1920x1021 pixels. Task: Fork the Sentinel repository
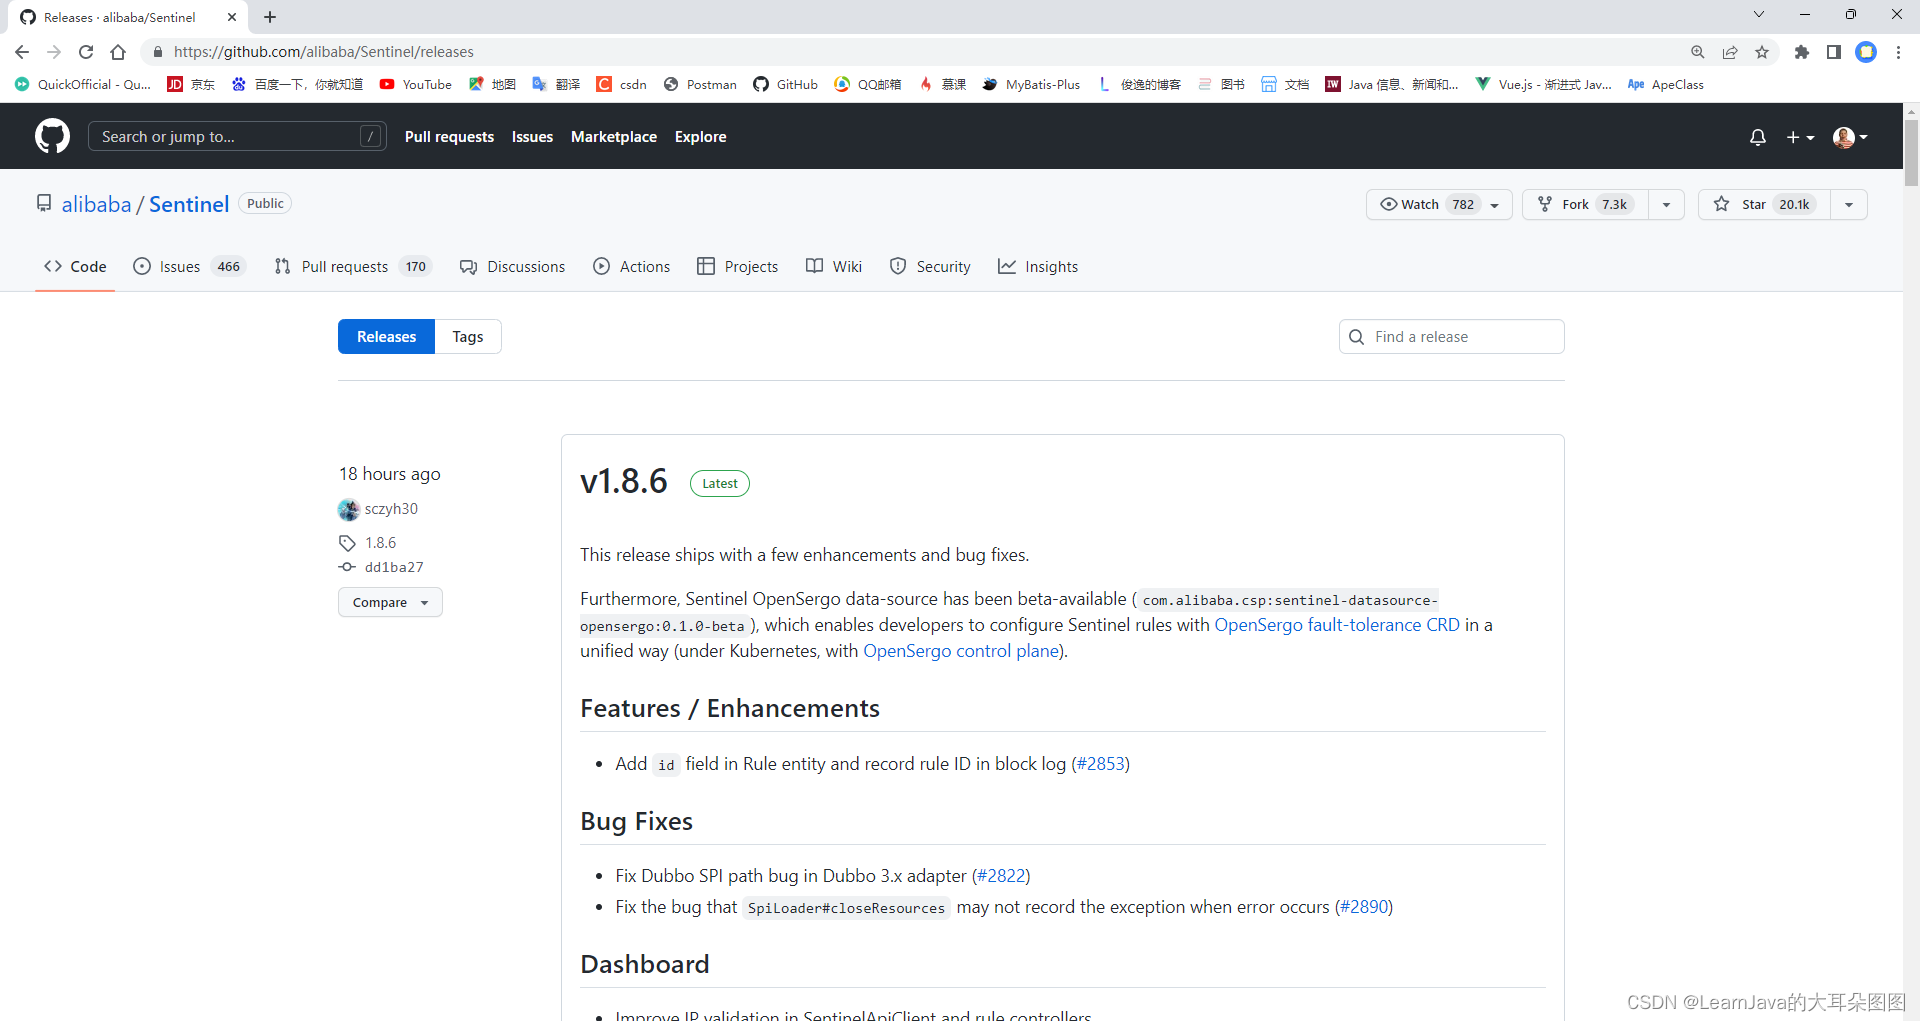click(x=1585, y=204)
